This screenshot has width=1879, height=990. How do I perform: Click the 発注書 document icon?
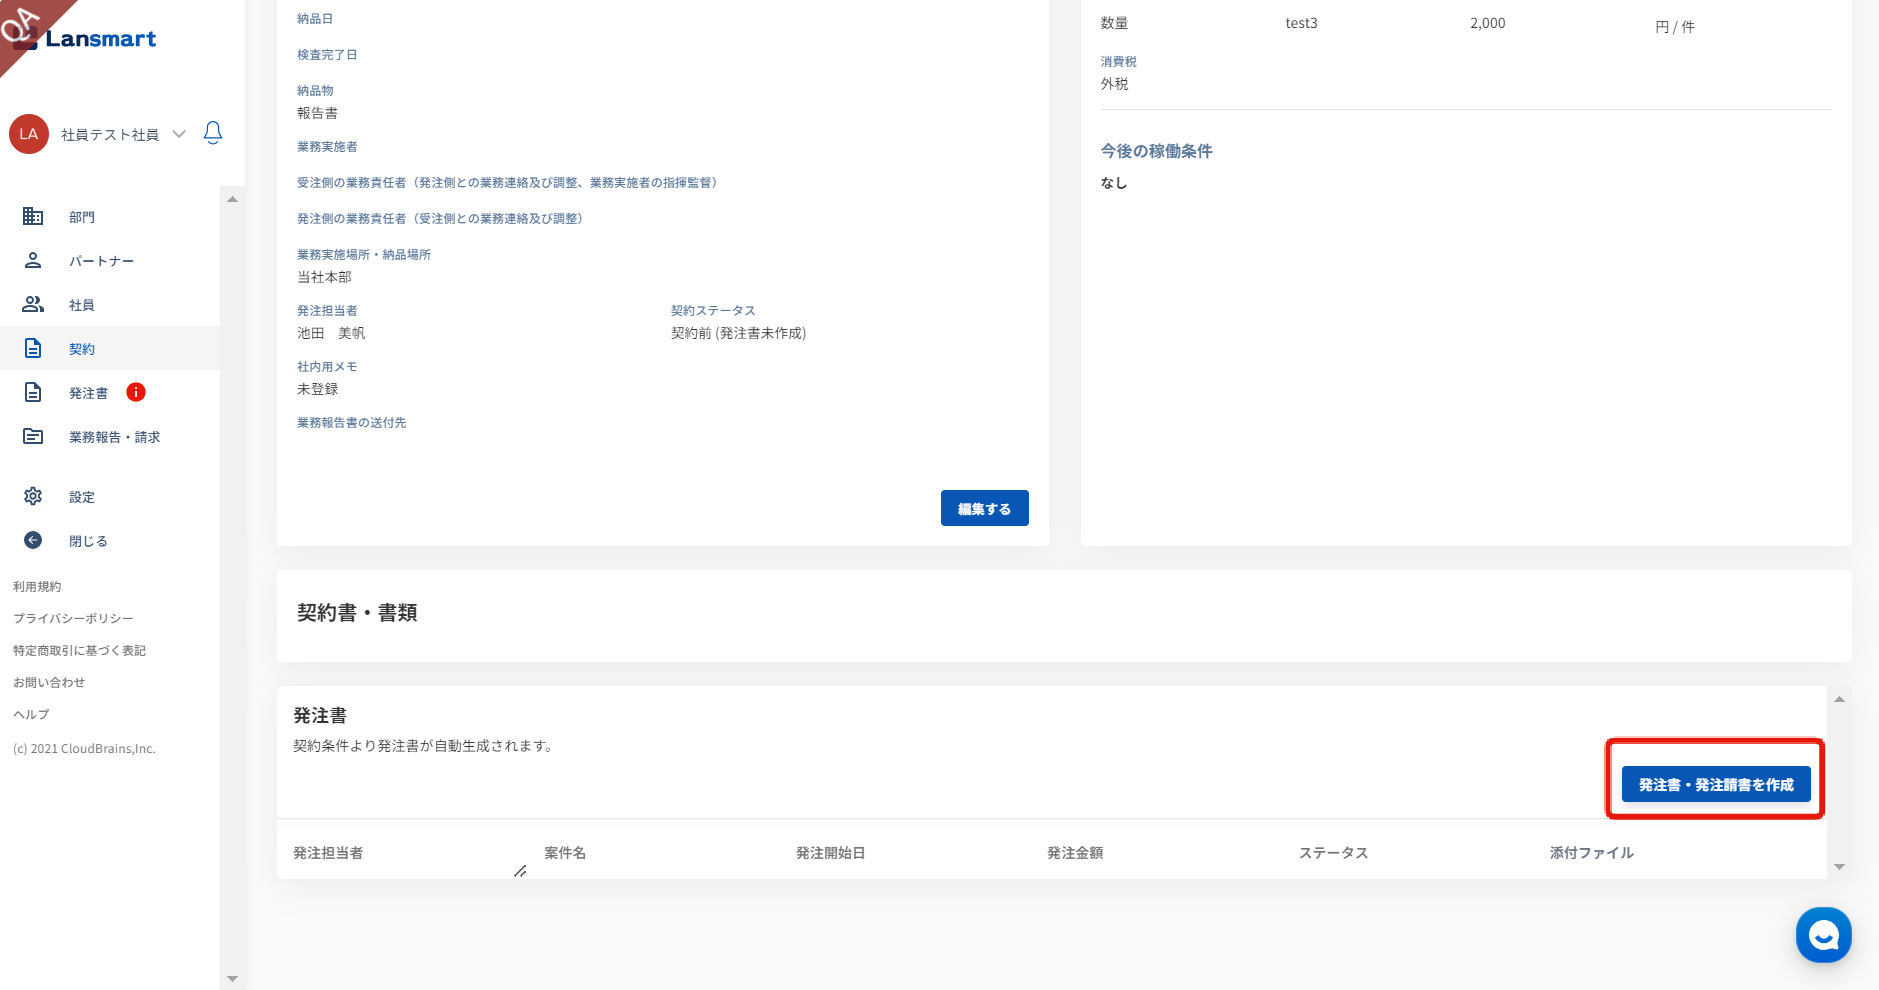[33, 392]
